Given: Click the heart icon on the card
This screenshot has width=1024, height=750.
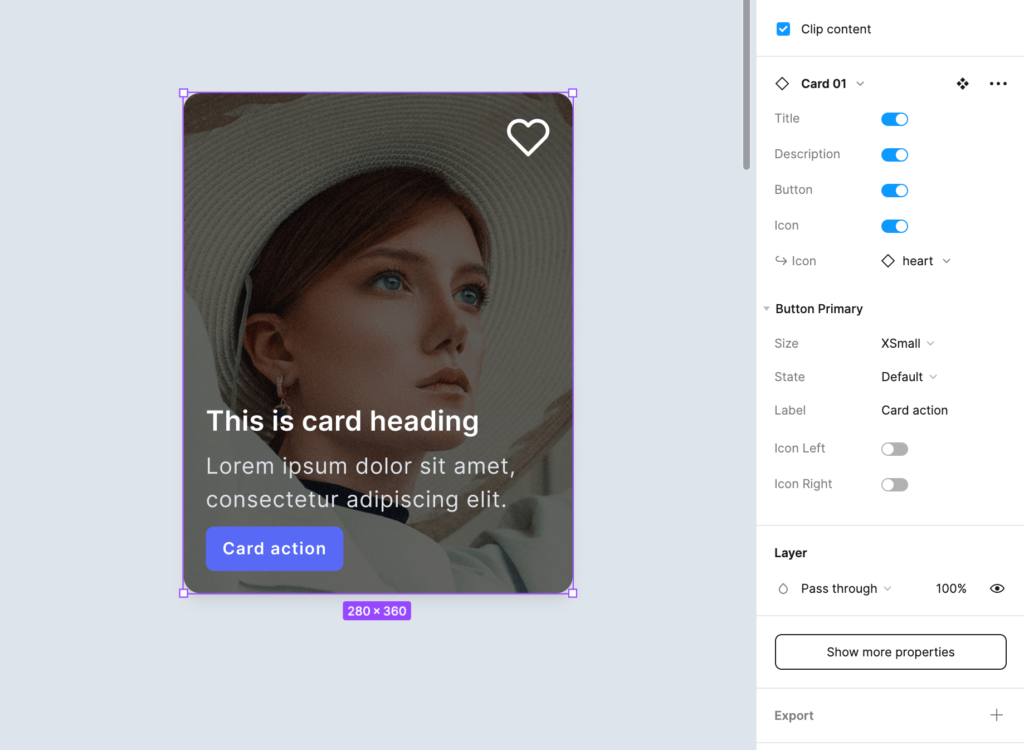Looking at the screenshot, I should tap(528, 137).
